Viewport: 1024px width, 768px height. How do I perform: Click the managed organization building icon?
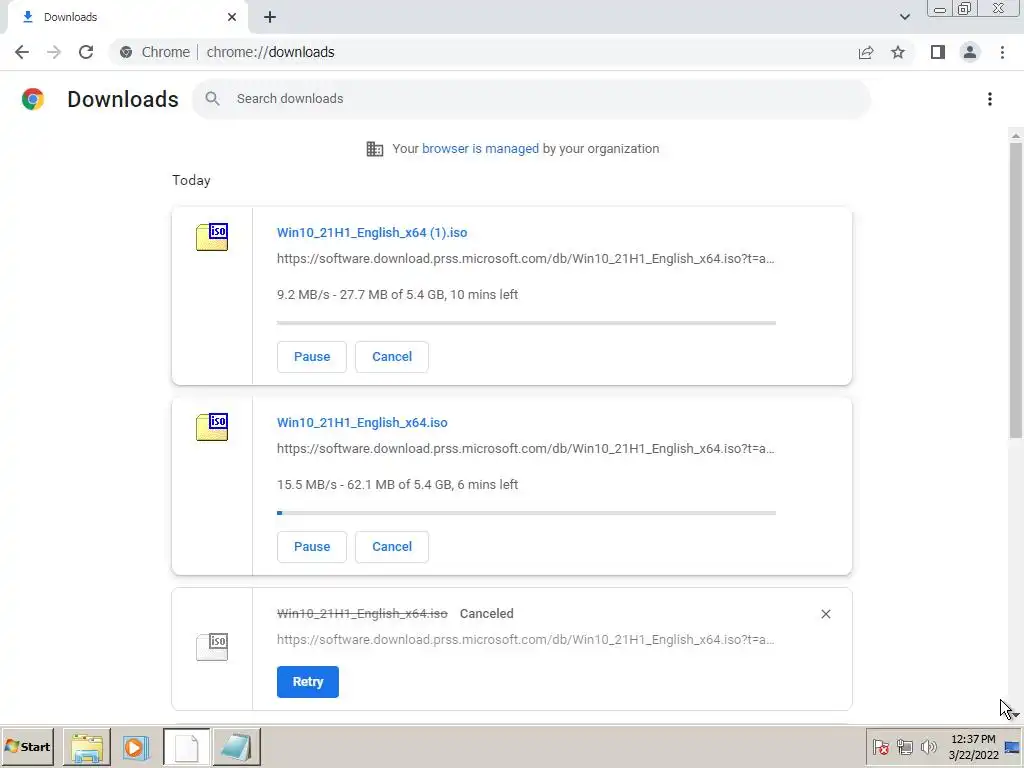coord(375,149)
